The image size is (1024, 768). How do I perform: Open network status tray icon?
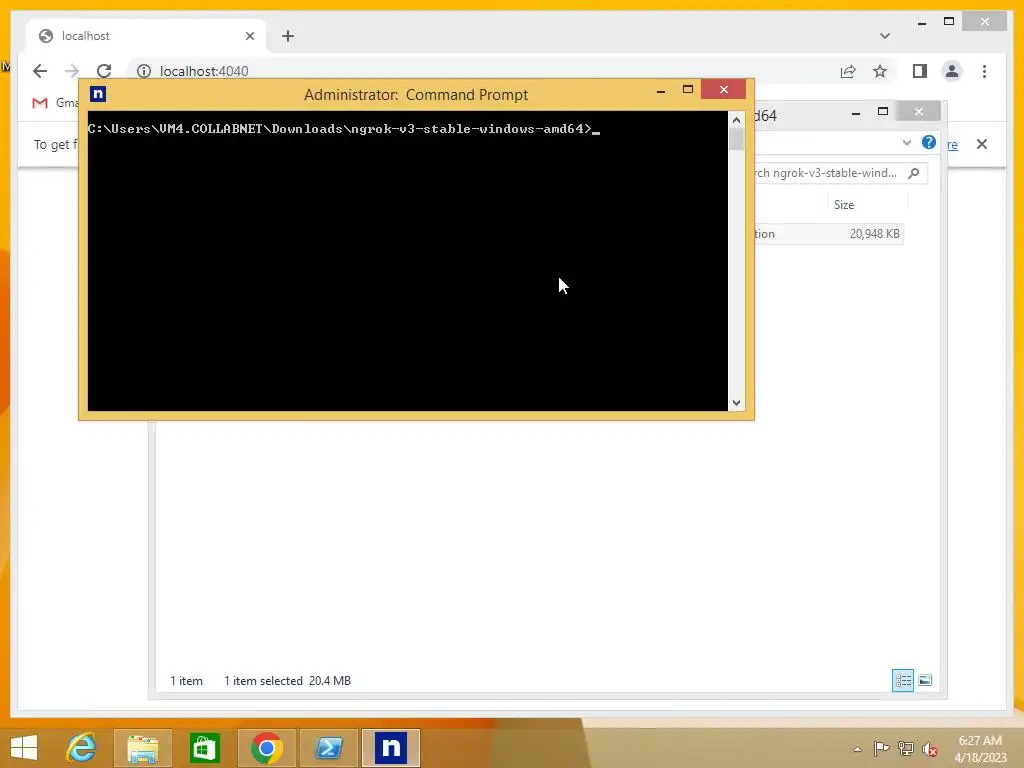pos(906,748)
